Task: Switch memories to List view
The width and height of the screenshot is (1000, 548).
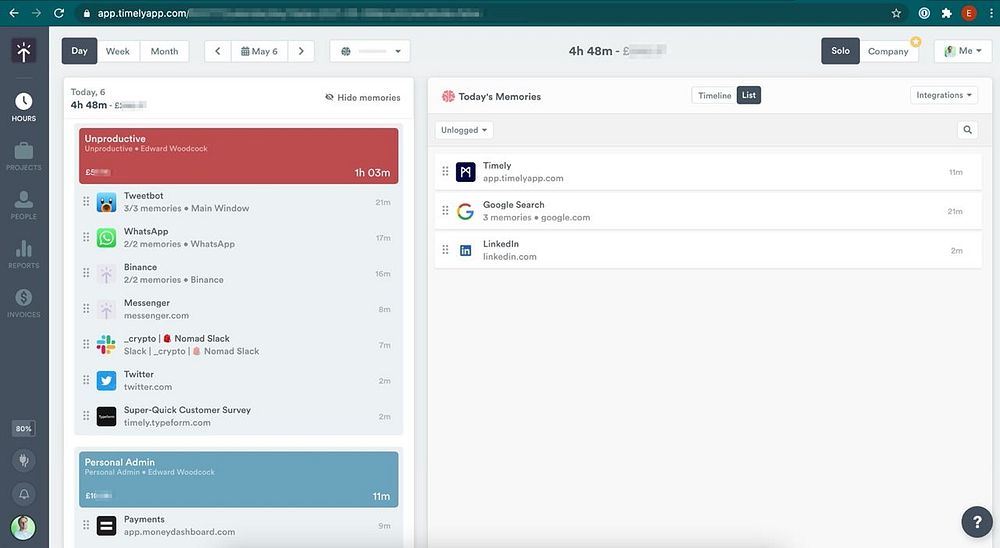Action: click(749, 95)
